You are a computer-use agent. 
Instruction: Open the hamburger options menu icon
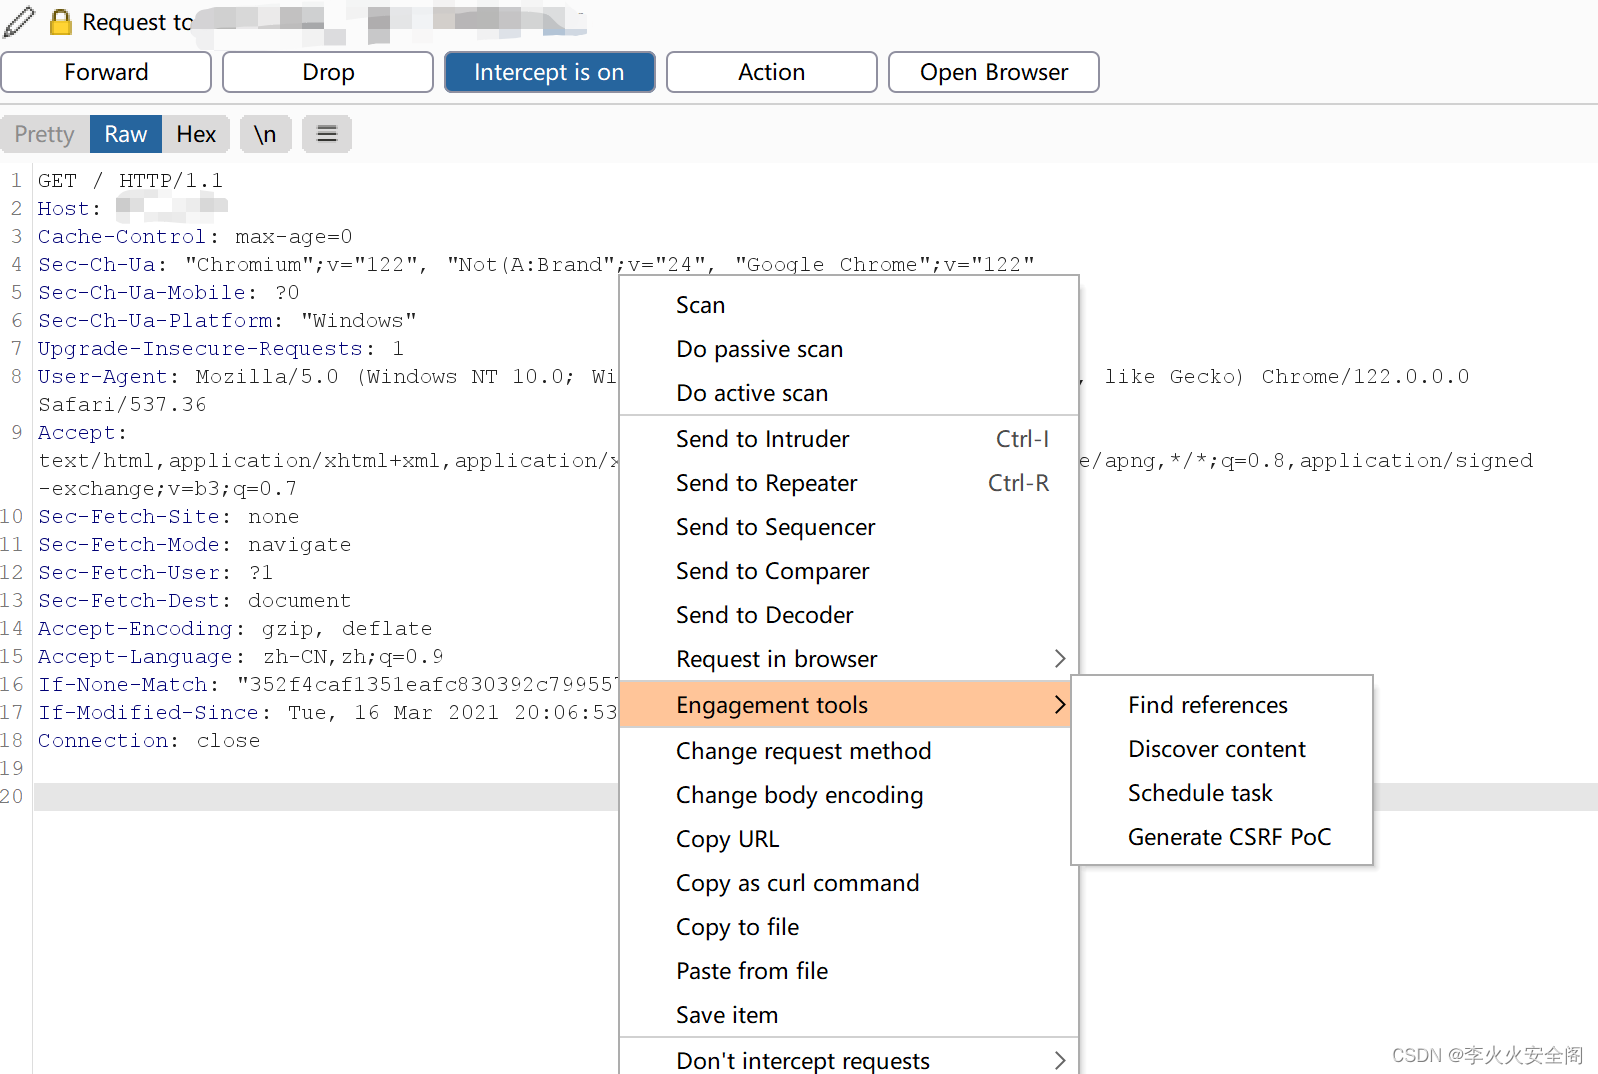(327, 134)
